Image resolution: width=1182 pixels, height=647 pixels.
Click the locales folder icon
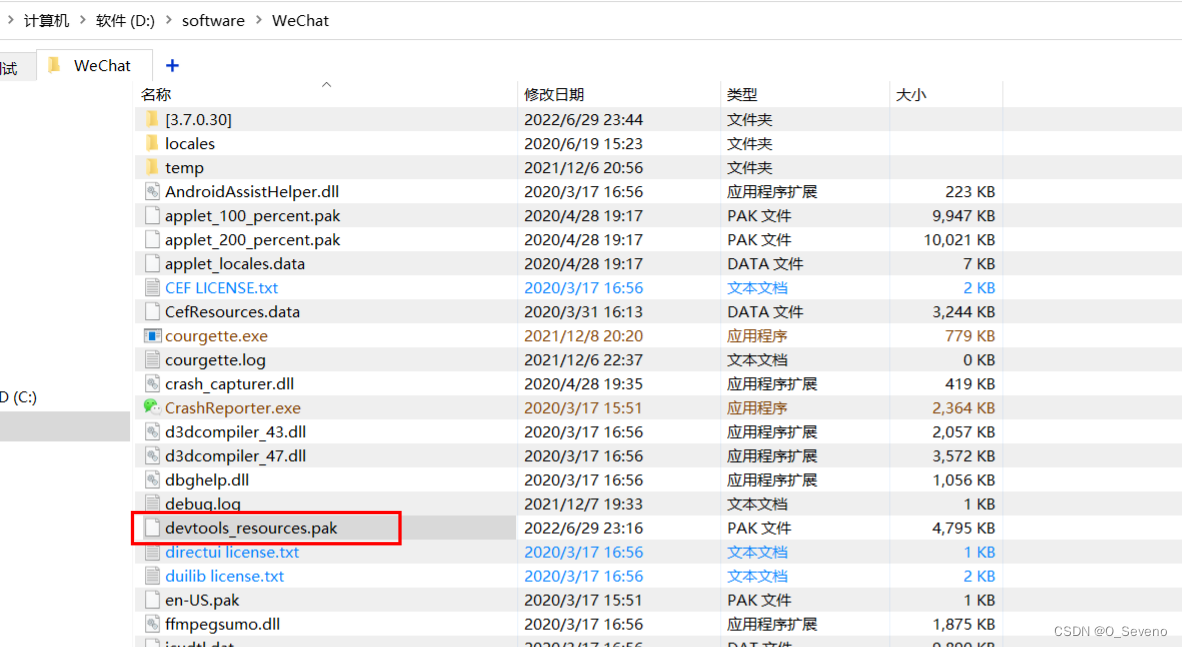click(x=152, y=143)
